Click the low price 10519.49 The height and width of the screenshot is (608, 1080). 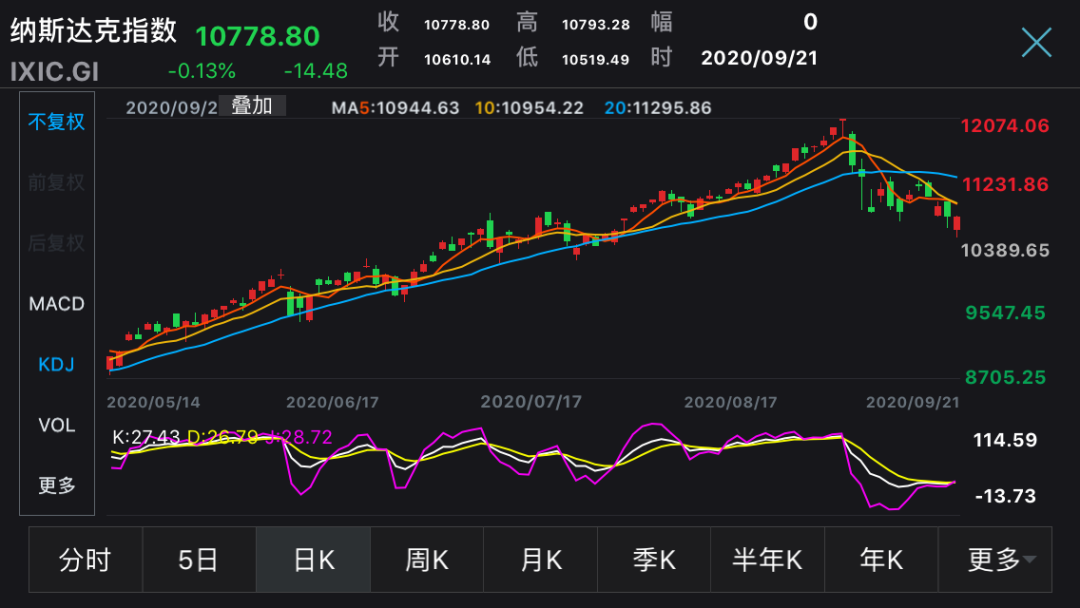tap(596, 60)
